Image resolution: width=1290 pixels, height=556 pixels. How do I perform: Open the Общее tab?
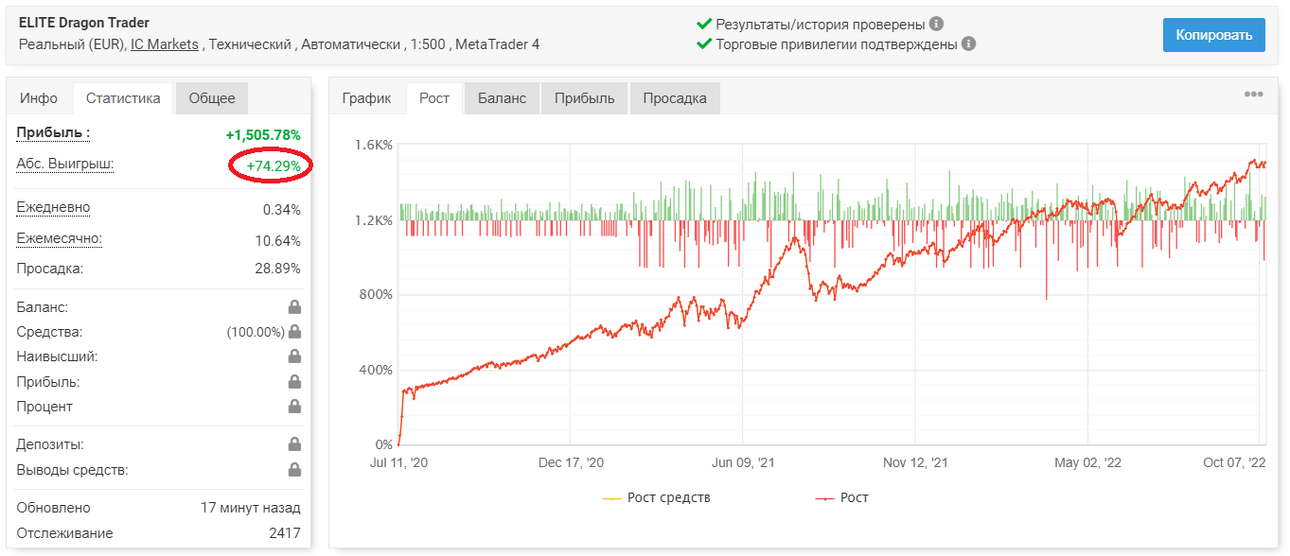click(212, 98)
